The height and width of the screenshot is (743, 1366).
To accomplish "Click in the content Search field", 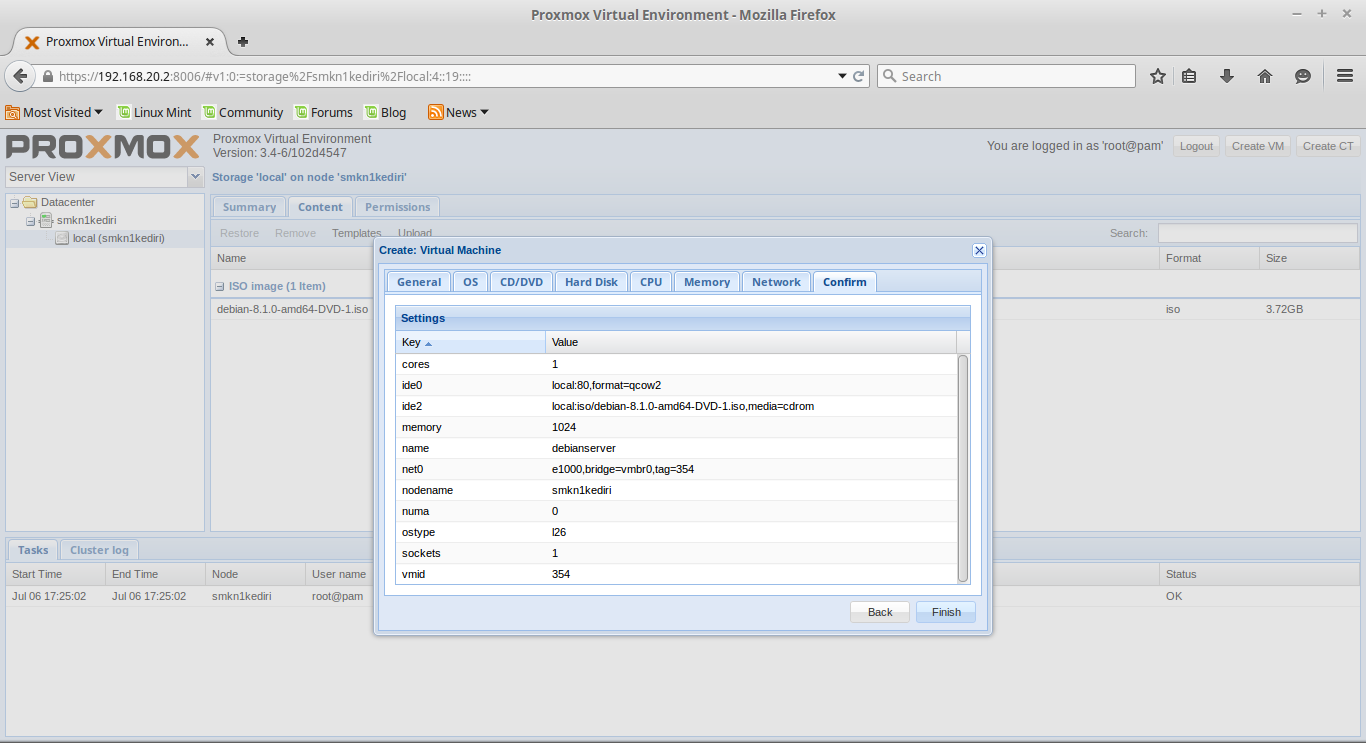I will [1257, 233].
